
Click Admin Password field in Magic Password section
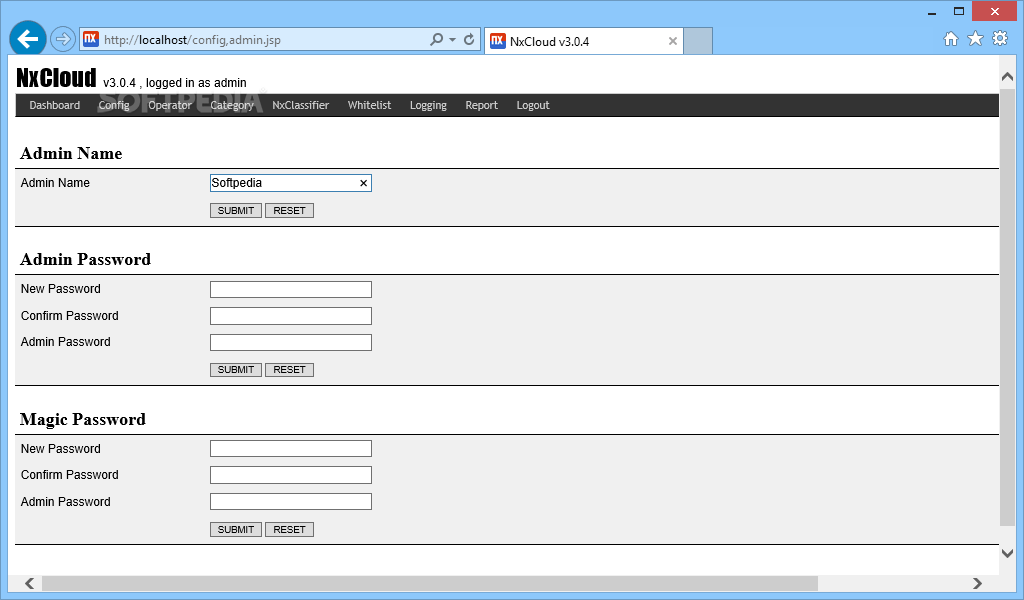pyautogui.click(x=291, y=501)
